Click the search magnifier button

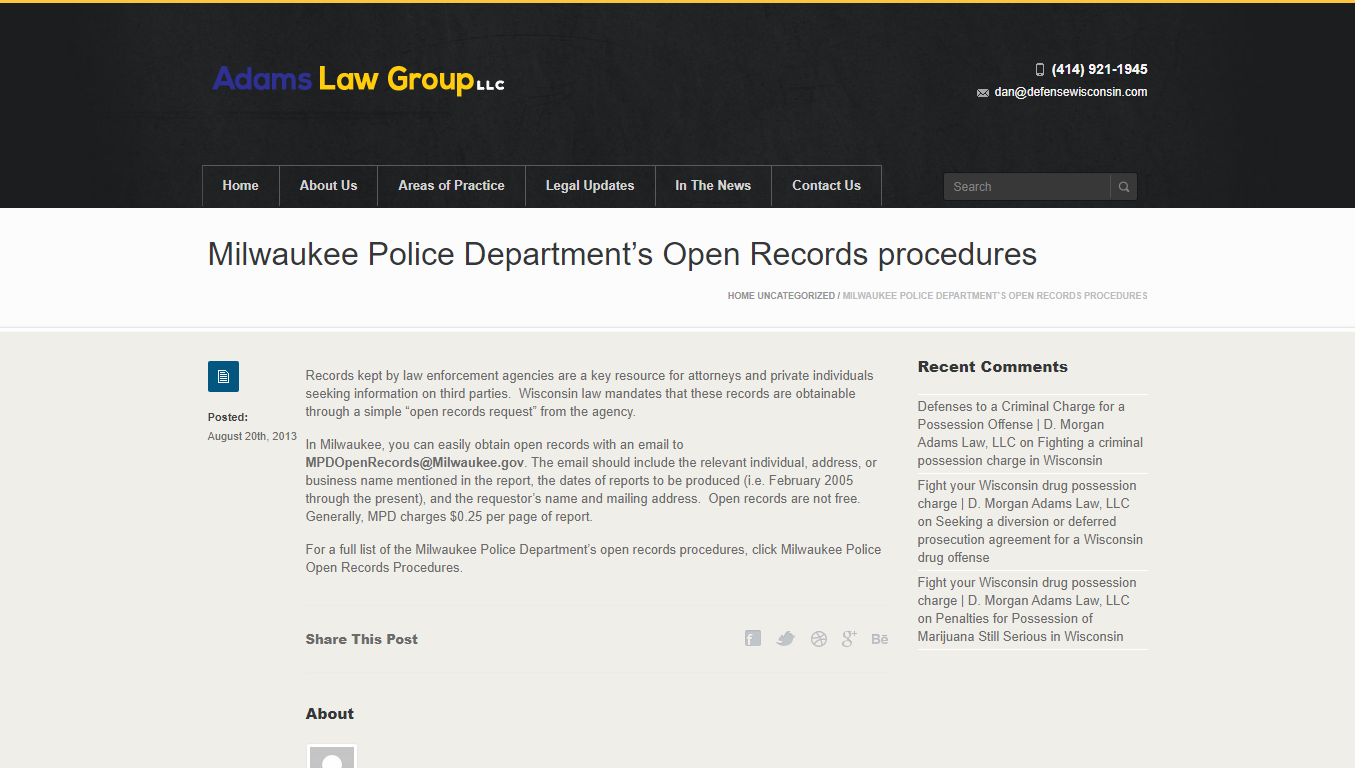pos(1124,187)
